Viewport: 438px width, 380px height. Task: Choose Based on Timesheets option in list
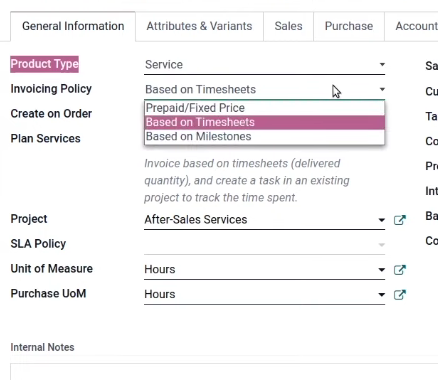[265, 122]
